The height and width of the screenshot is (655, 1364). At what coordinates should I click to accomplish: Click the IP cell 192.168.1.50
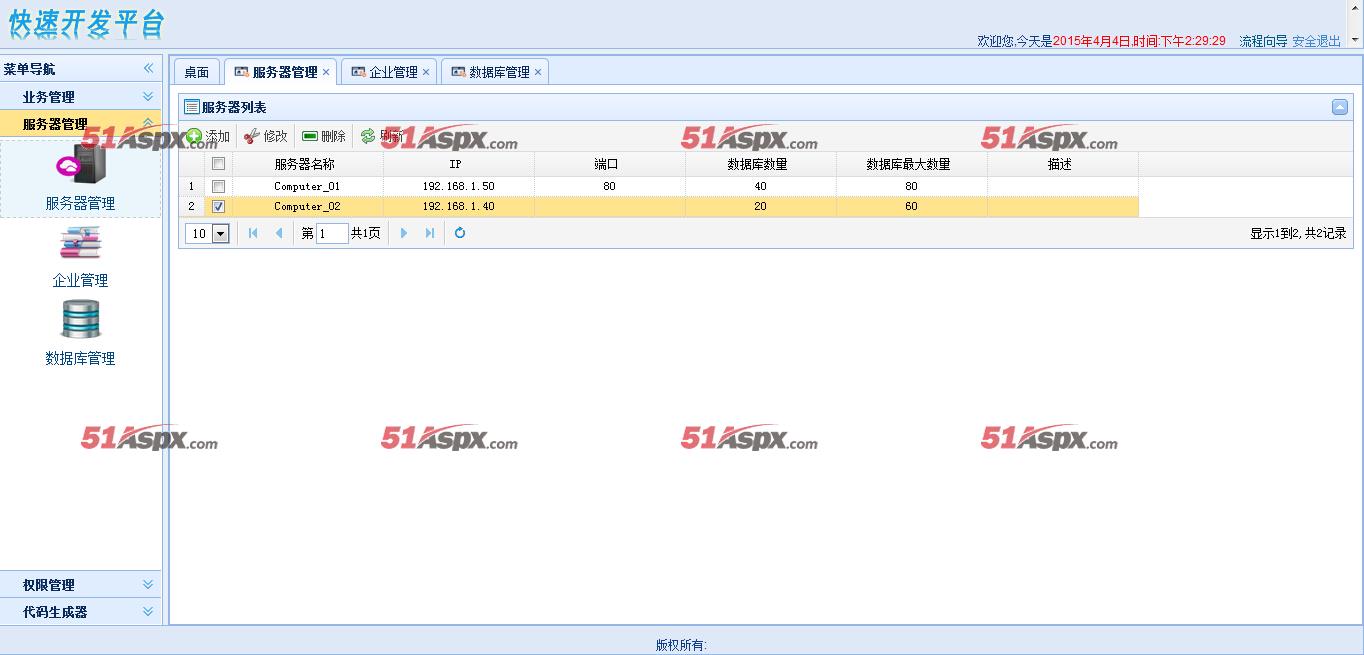[458, 187]
